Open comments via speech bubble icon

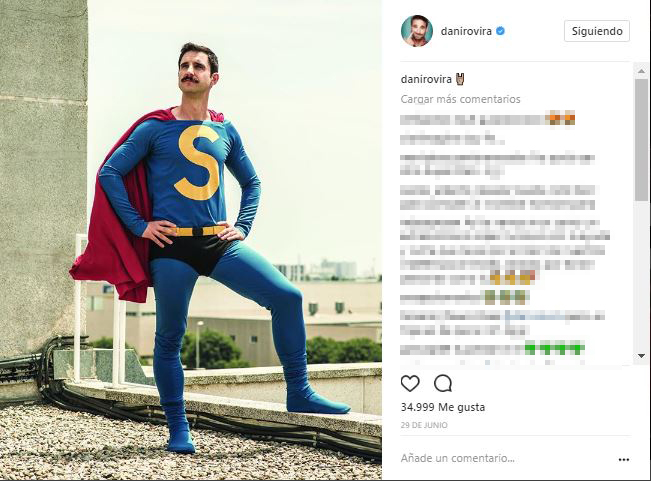[443, 383]
